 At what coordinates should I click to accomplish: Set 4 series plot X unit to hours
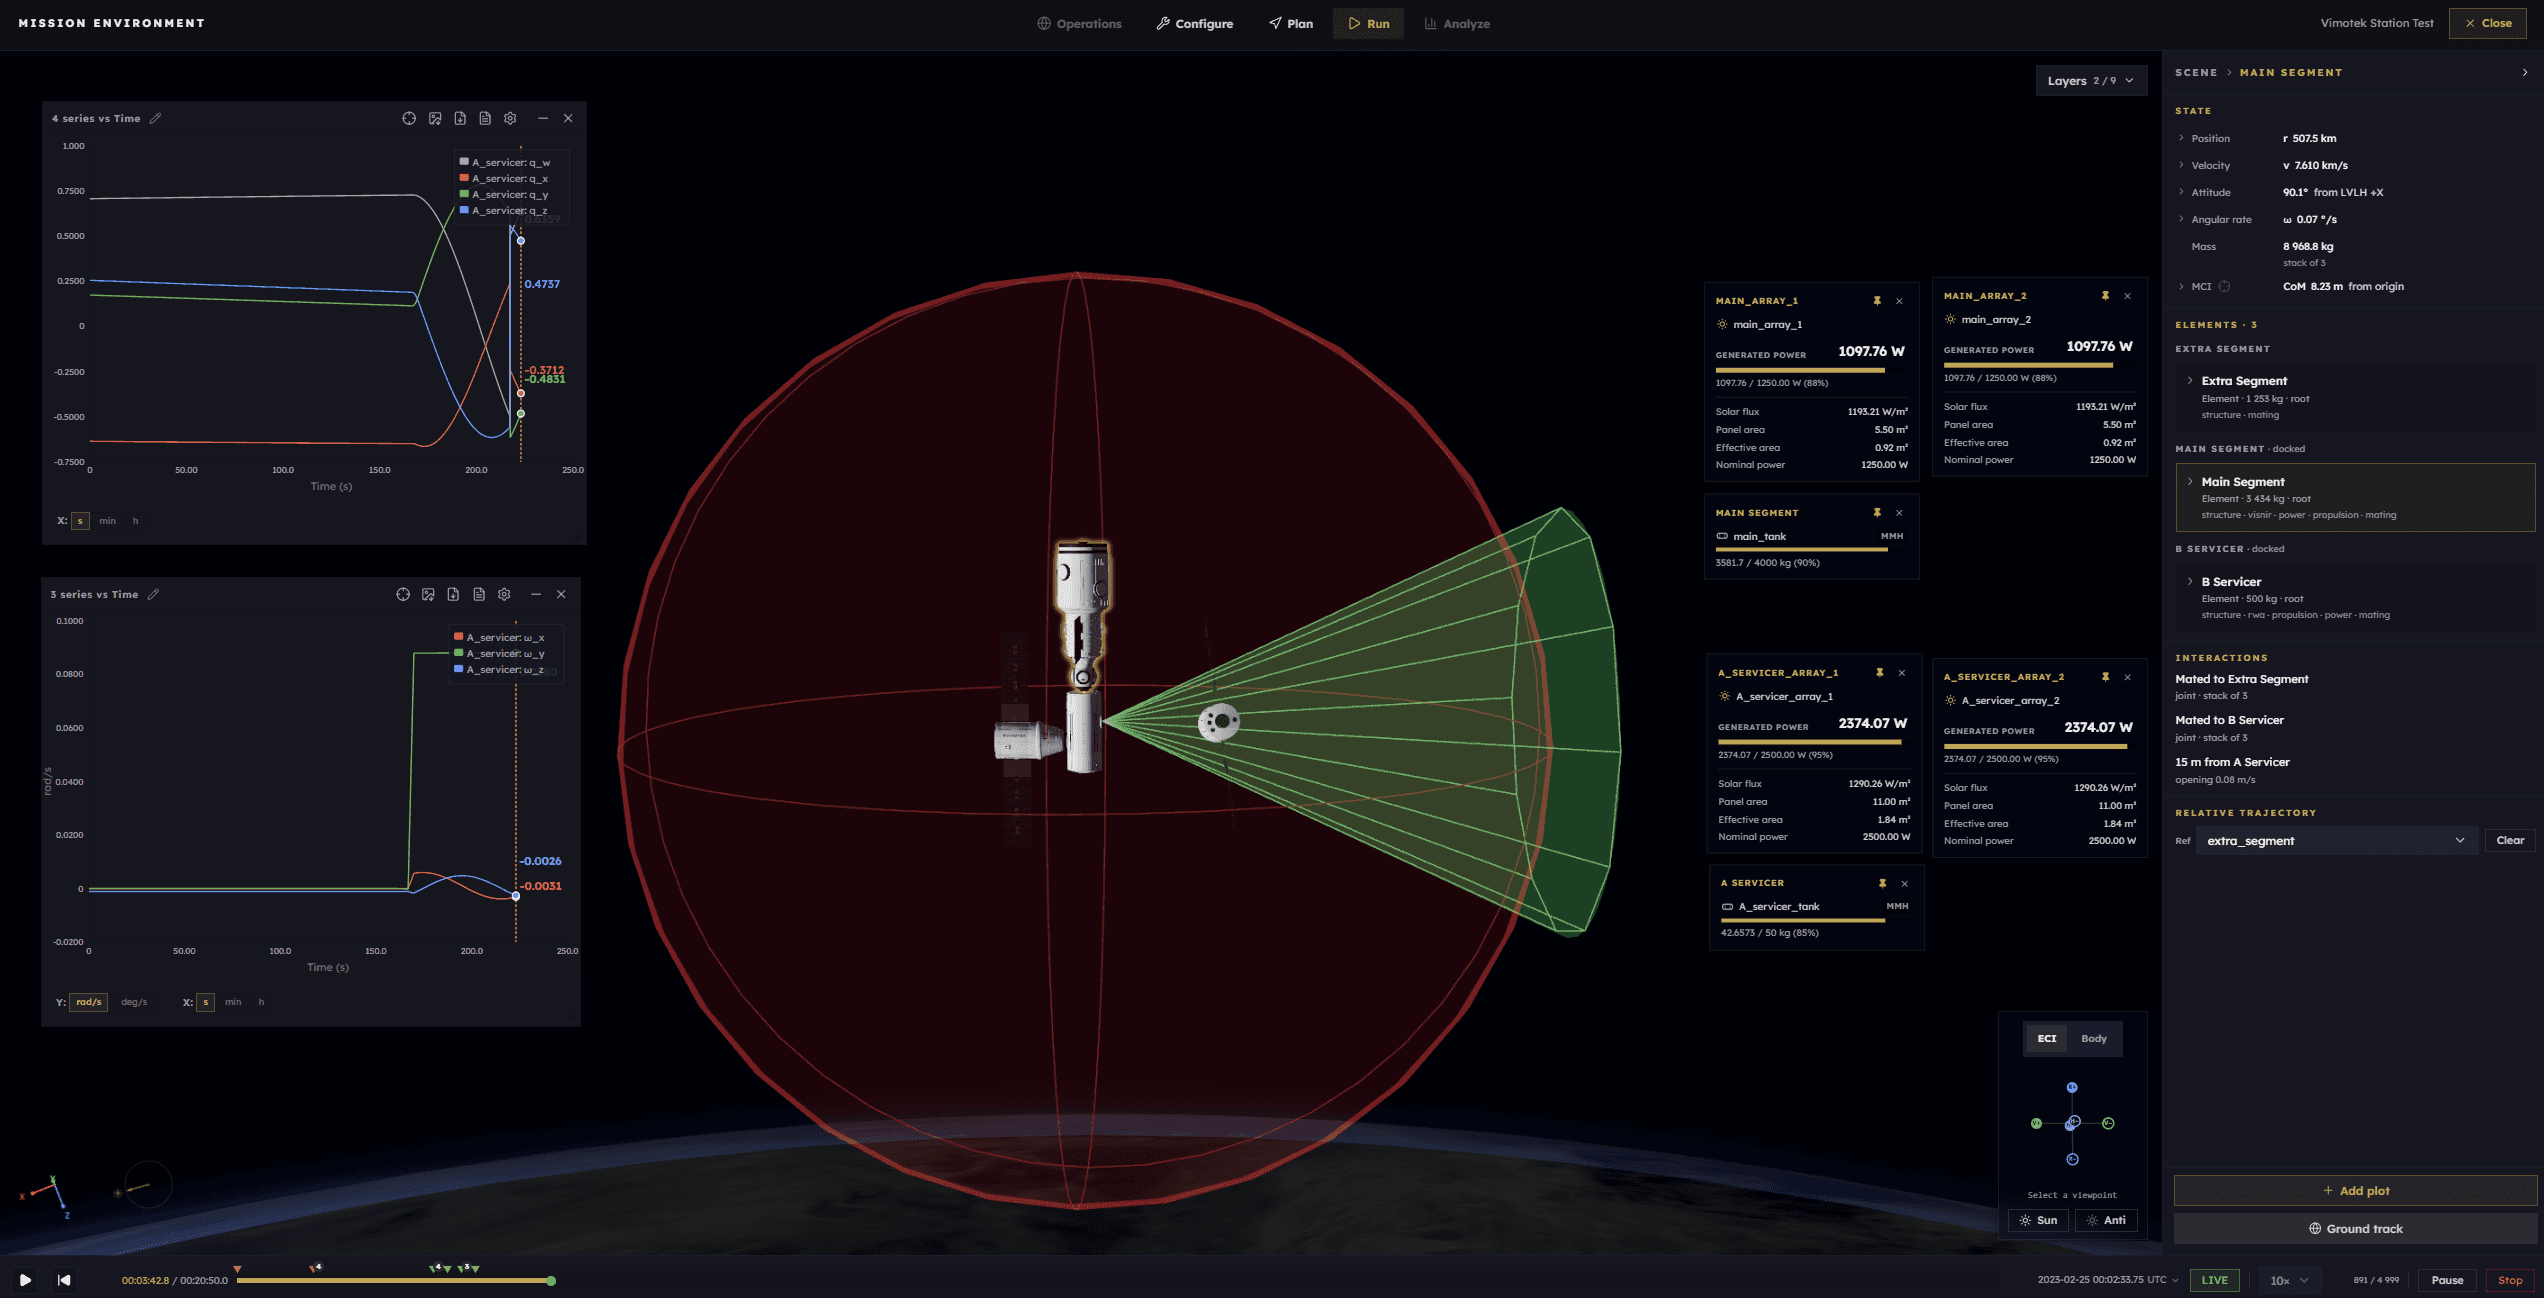136,521
